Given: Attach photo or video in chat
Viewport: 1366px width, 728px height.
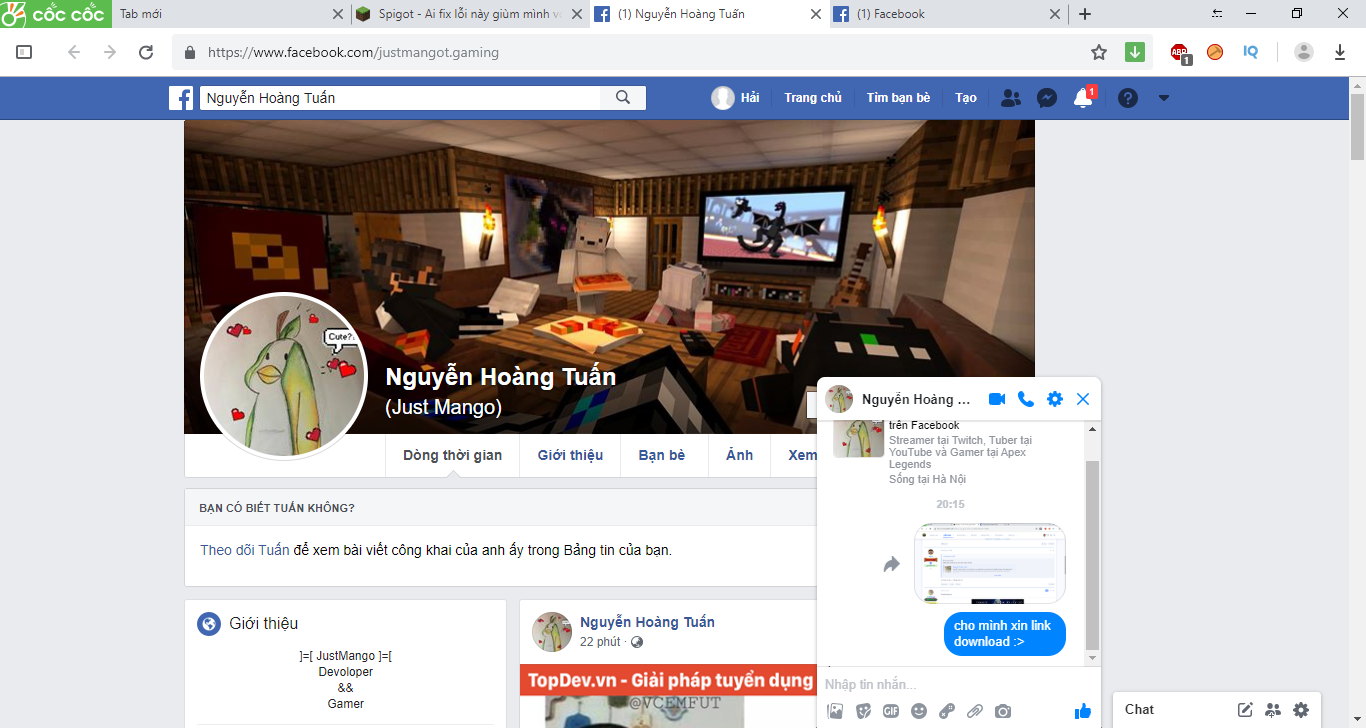Looking at the screenshot, I should (x=836, y=711).
